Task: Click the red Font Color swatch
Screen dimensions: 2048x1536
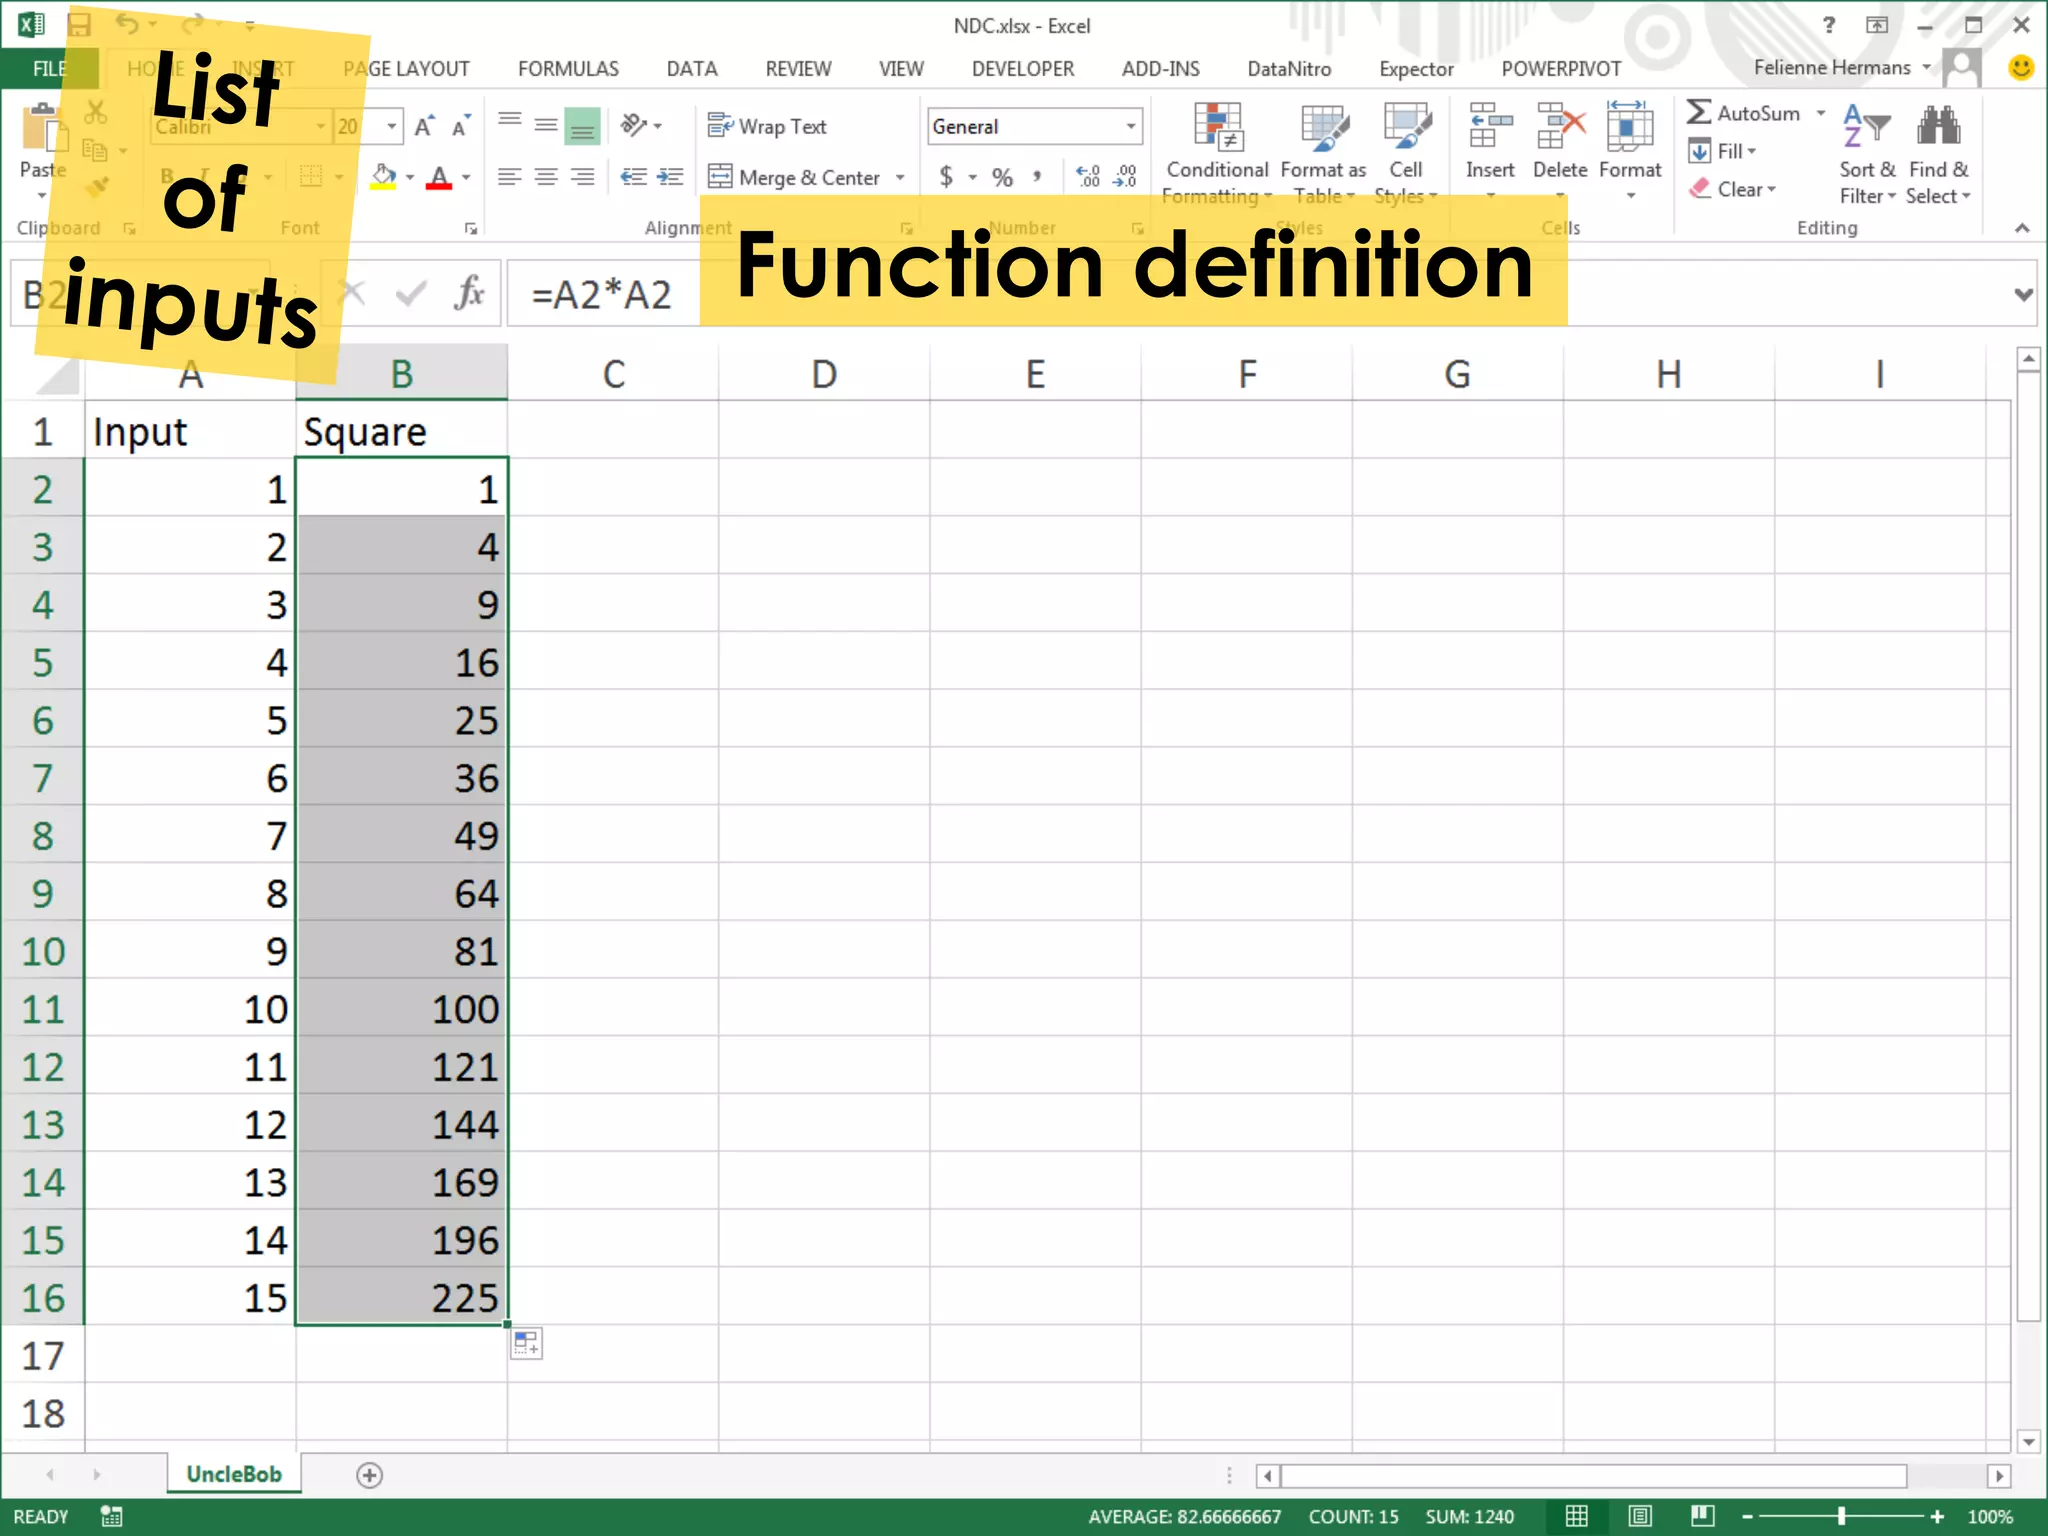Action: coord(439,178)
